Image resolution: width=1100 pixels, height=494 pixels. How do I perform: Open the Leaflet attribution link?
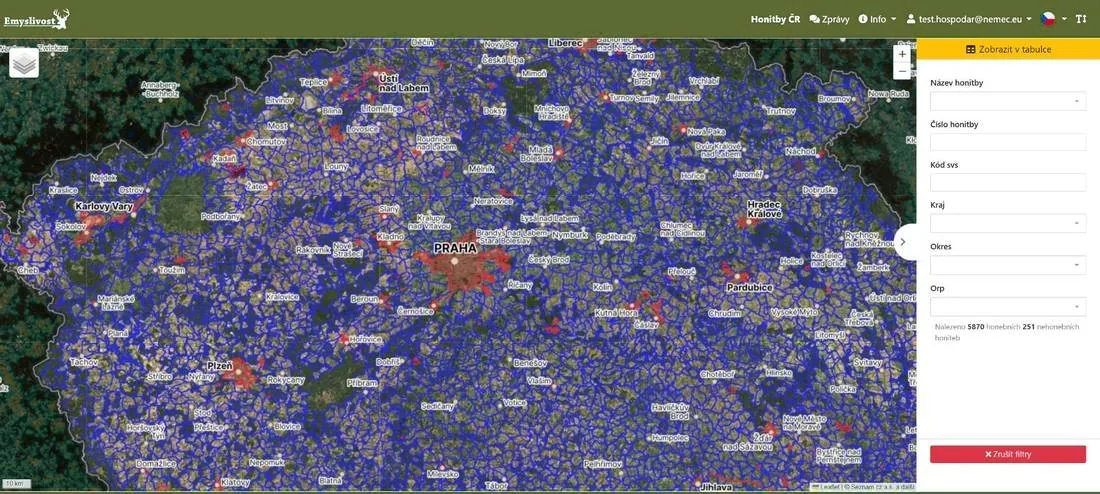click(829, 486)
